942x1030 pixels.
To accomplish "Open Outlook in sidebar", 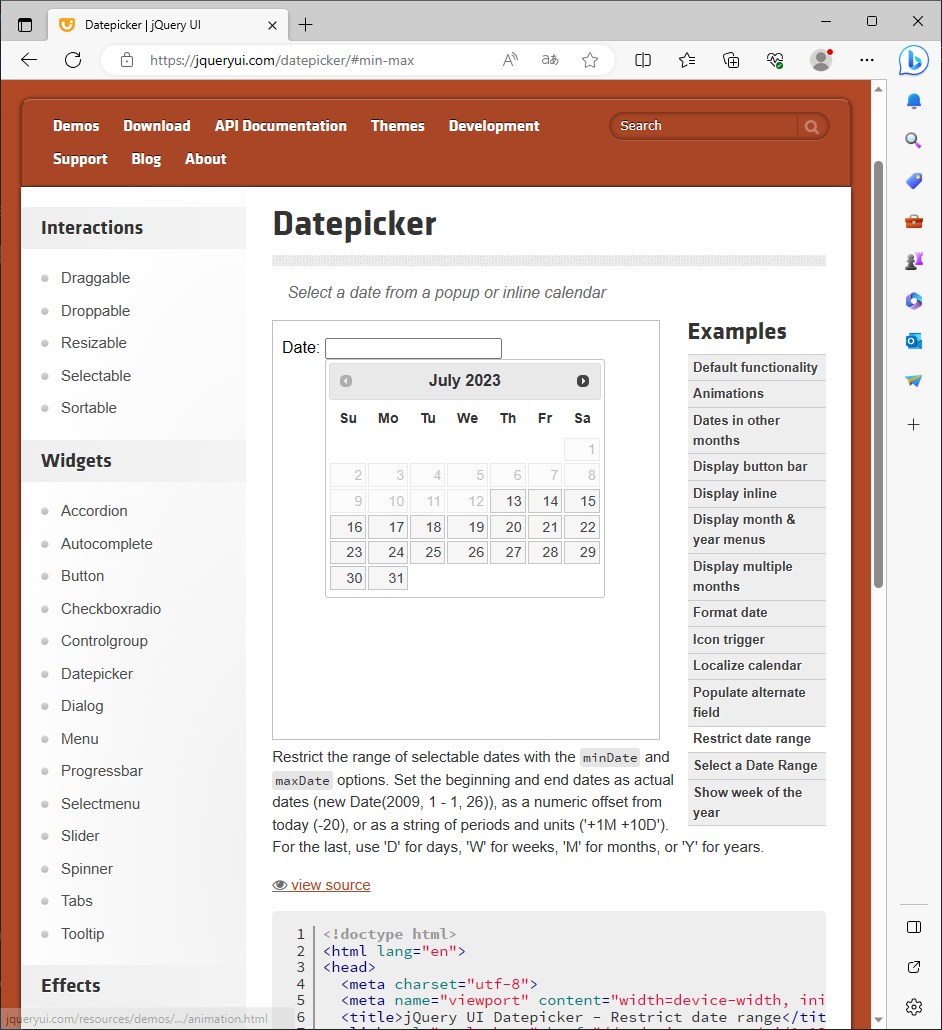I will point(914,341).
